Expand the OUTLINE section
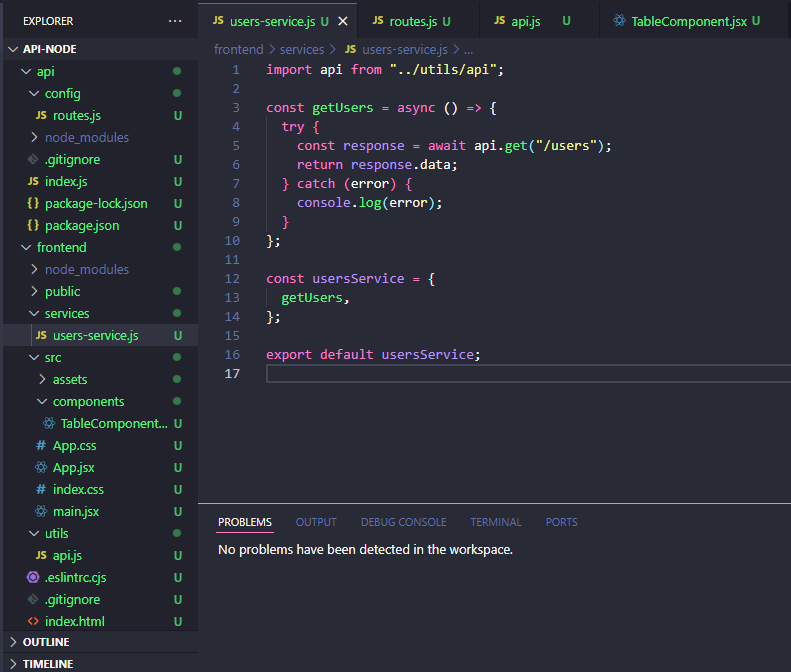This screenshot has width=791, height=672. pos(46,642)
